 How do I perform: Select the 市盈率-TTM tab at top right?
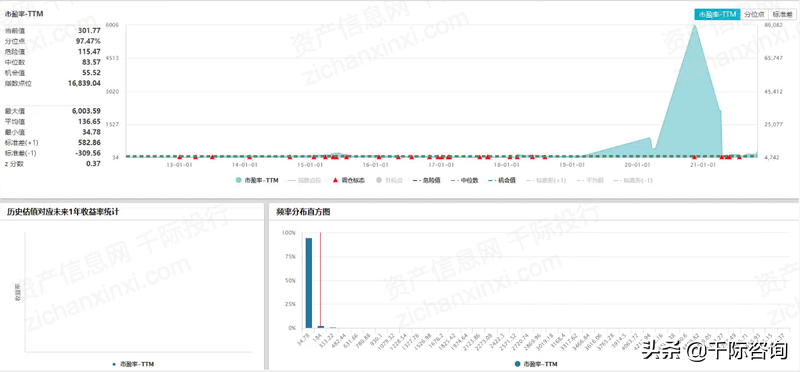(x=717, y=15)
